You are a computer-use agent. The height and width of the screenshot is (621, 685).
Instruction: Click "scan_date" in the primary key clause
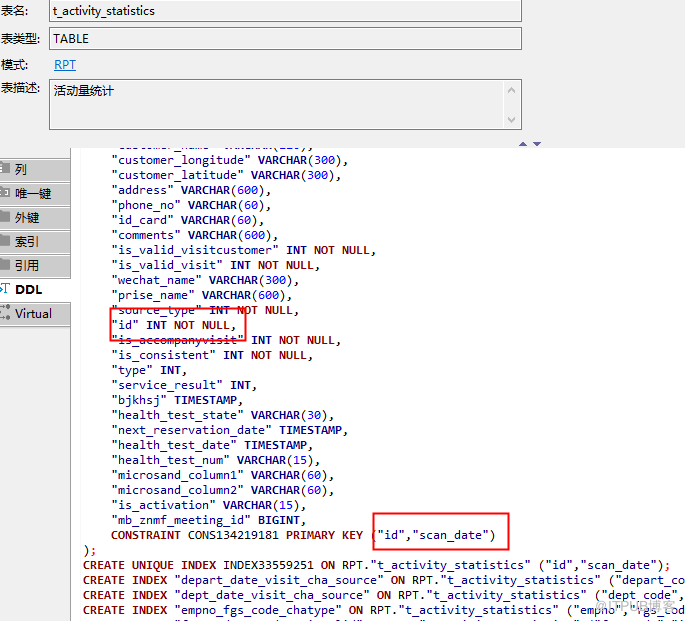452,535
